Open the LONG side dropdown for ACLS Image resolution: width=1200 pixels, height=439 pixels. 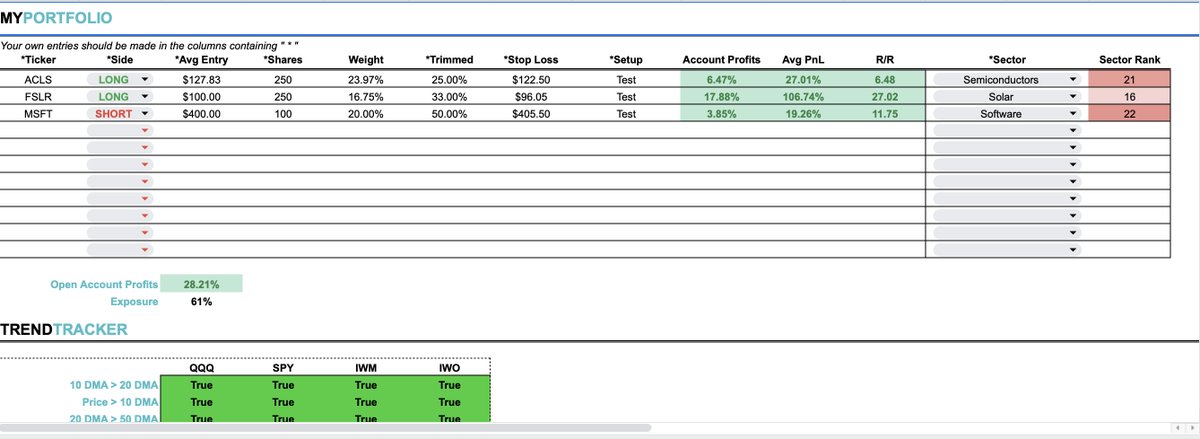click(x=119, y=79)
